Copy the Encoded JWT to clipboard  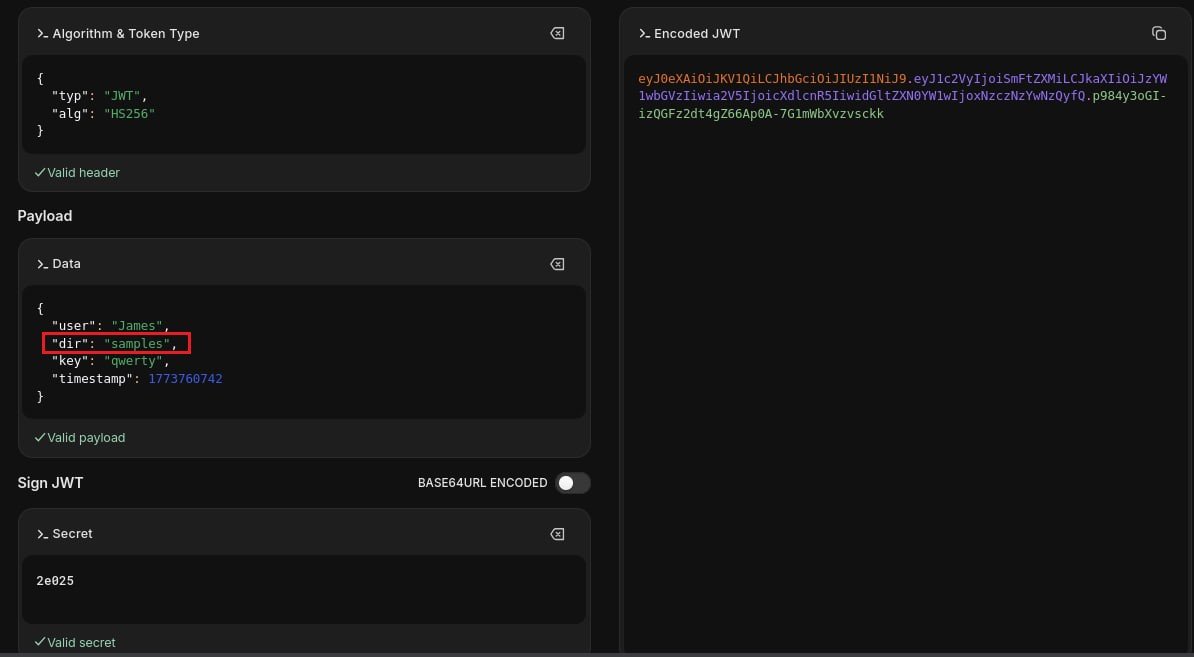[x=1158, y=34]
